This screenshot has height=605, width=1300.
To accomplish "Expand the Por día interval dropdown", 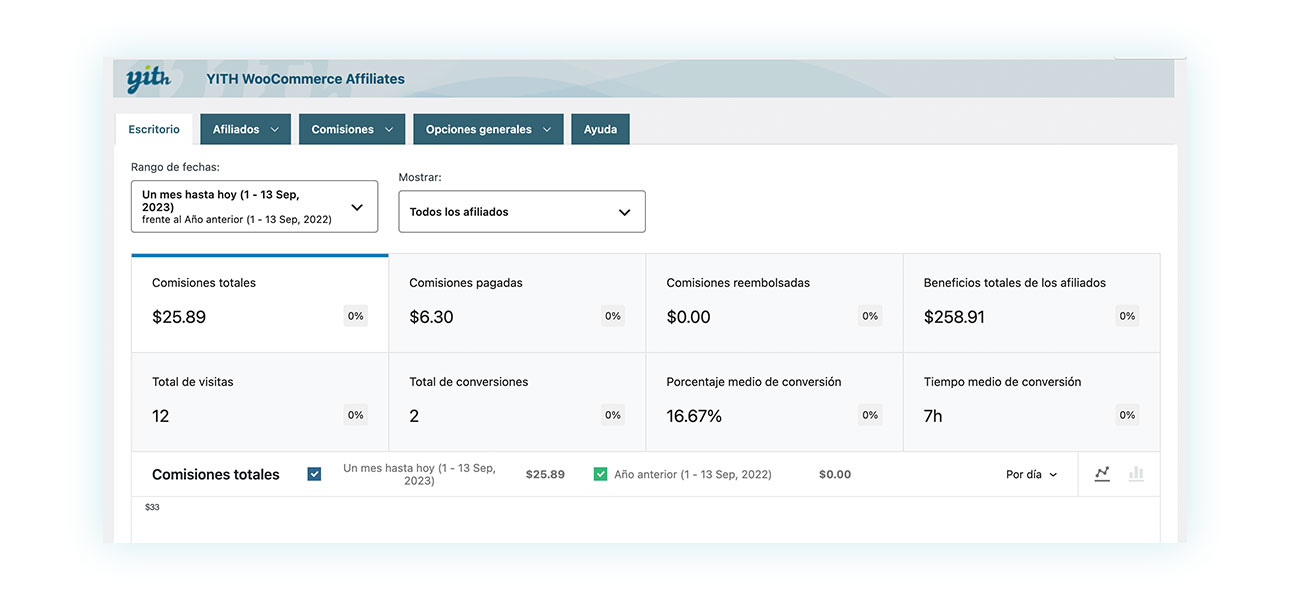I will [x=1031, y=475].
